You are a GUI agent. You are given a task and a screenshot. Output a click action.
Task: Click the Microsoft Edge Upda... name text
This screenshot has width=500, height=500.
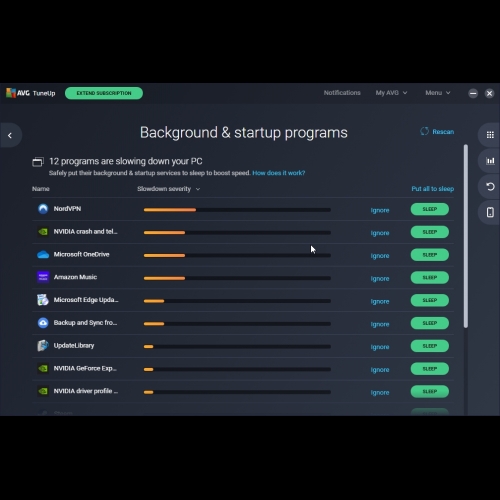86,300
